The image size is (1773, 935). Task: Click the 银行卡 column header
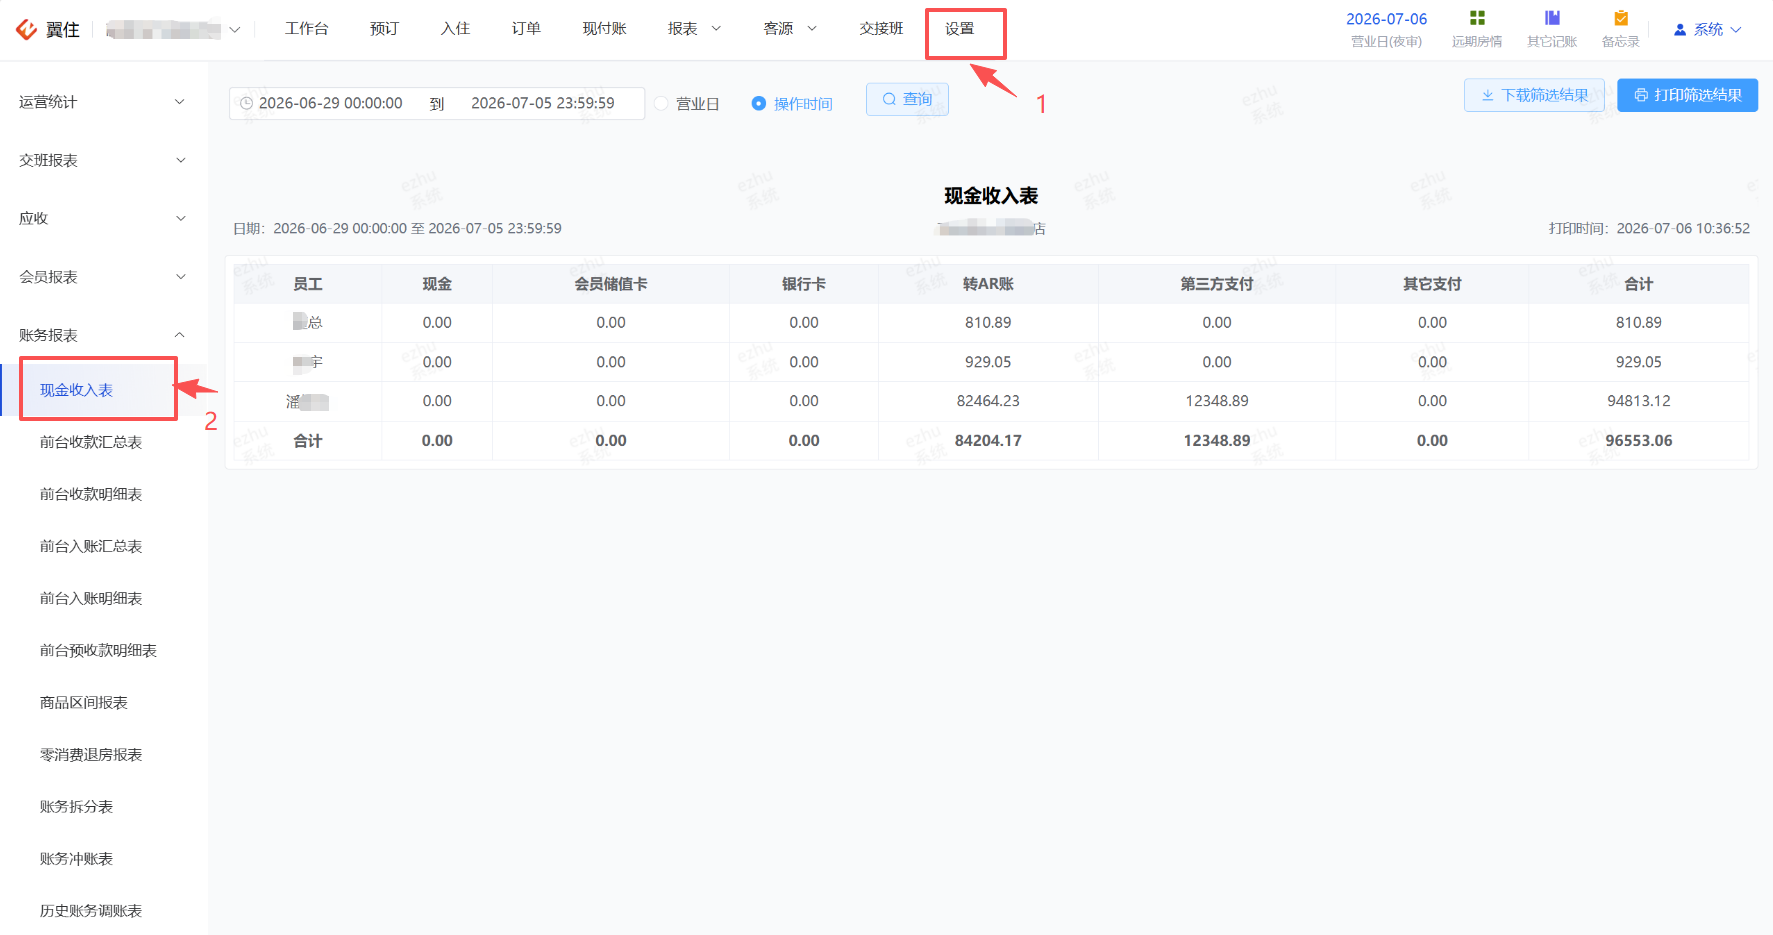coord(804,284)
